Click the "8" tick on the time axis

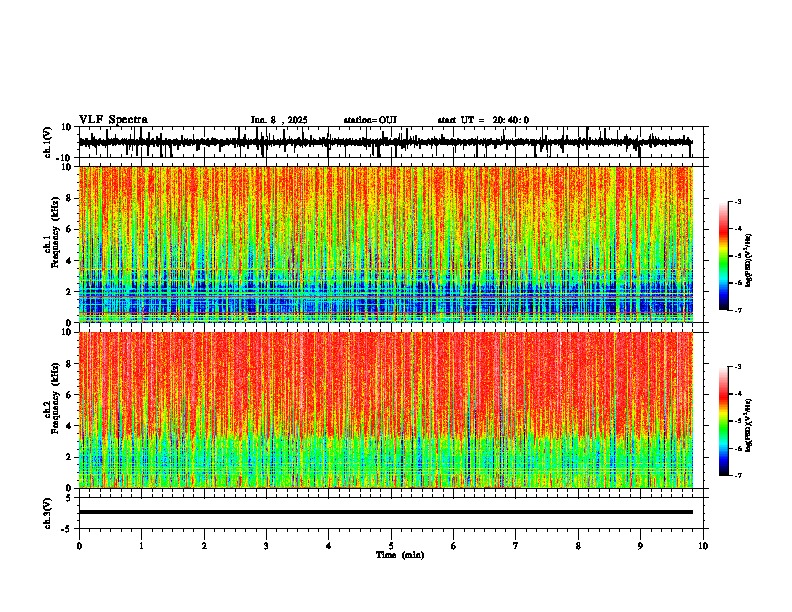point(578,546)
